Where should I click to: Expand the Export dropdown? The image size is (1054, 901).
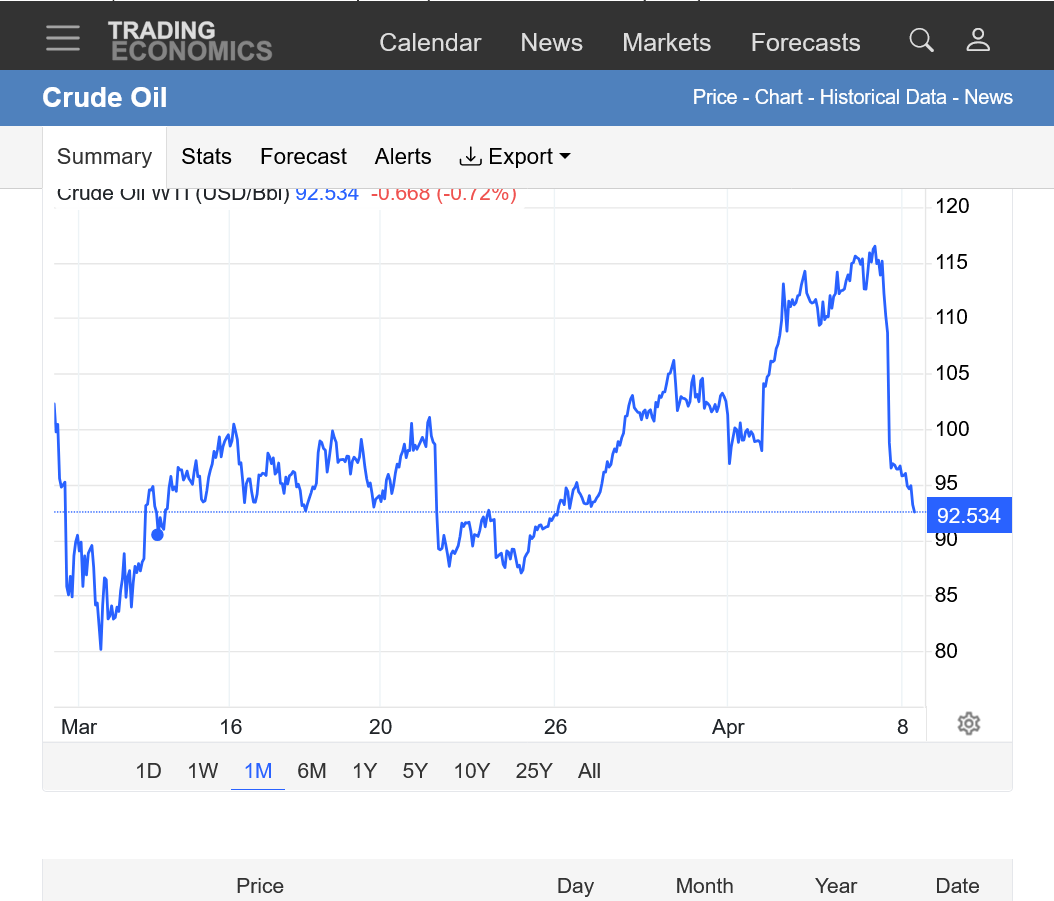point(515,157)
